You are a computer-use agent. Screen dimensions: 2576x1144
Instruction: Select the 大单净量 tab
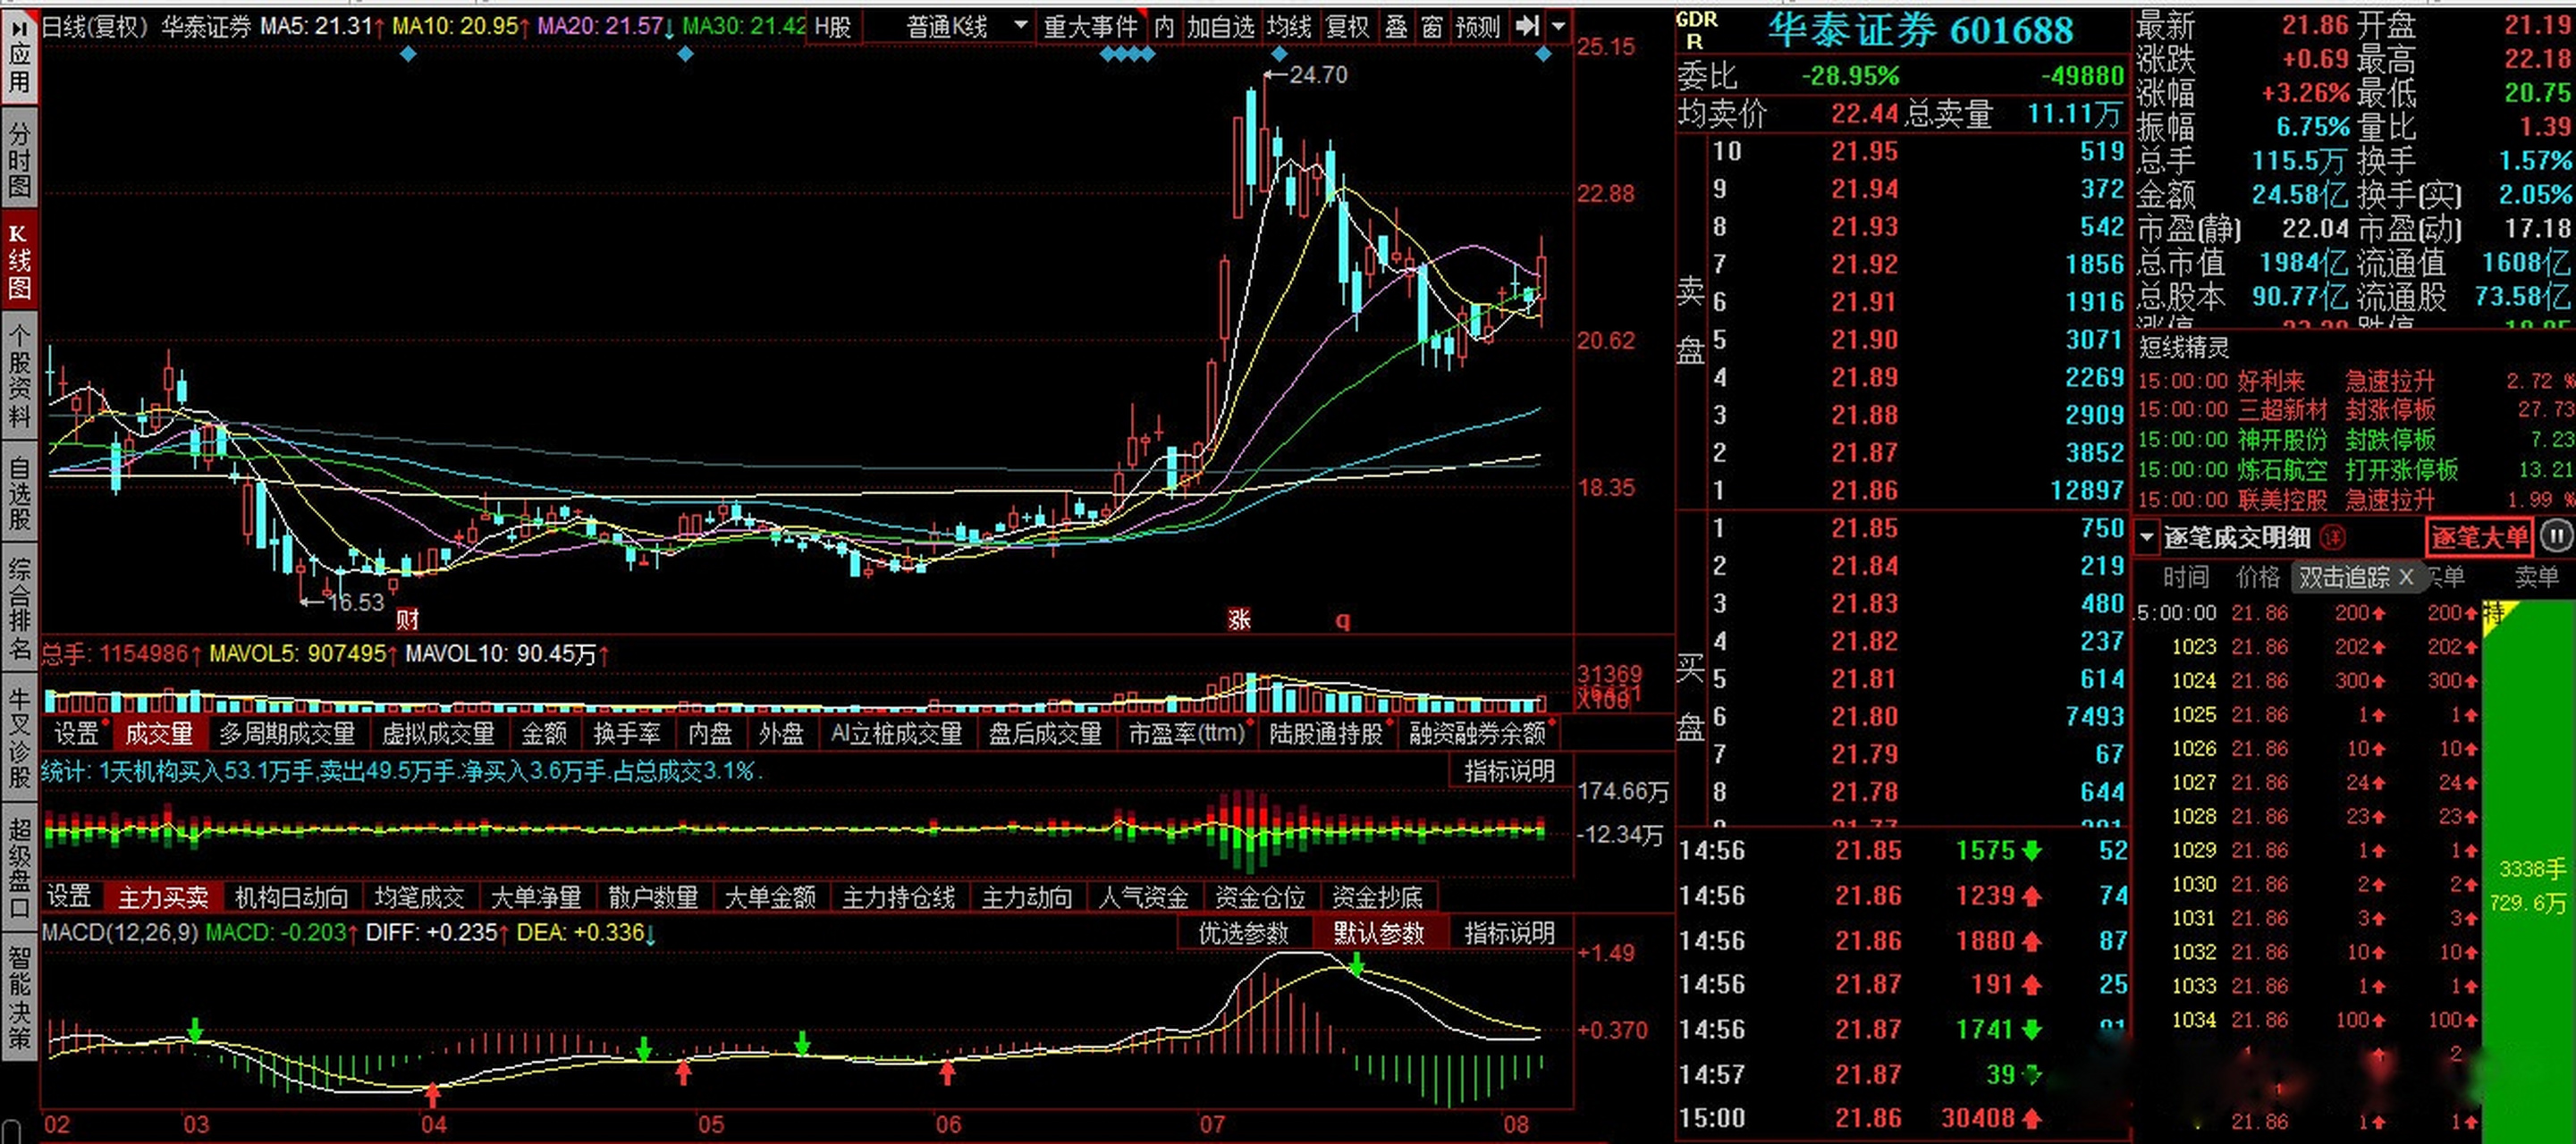click(x=536, y=897)
